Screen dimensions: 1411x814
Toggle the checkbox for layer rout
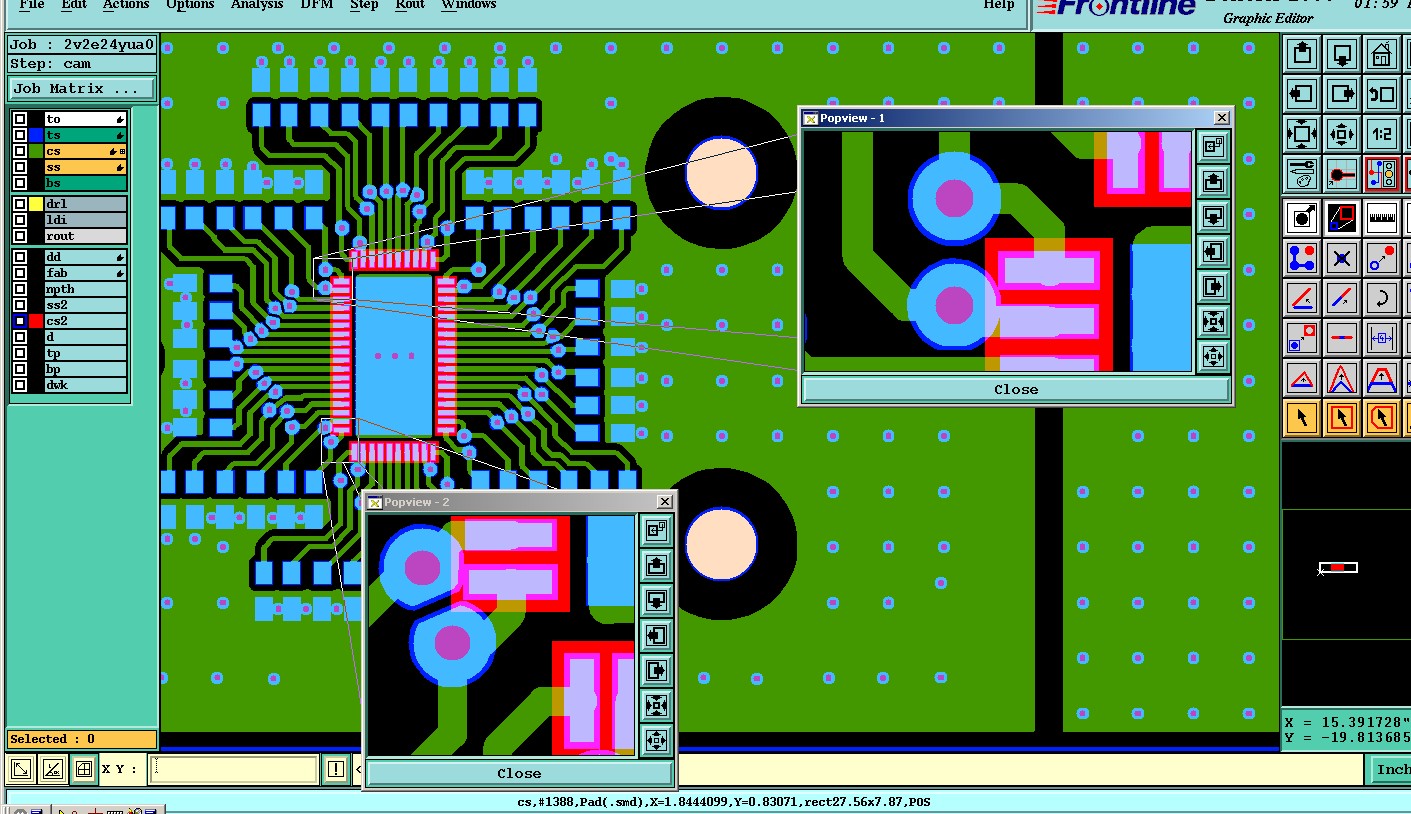click(20, 236)
